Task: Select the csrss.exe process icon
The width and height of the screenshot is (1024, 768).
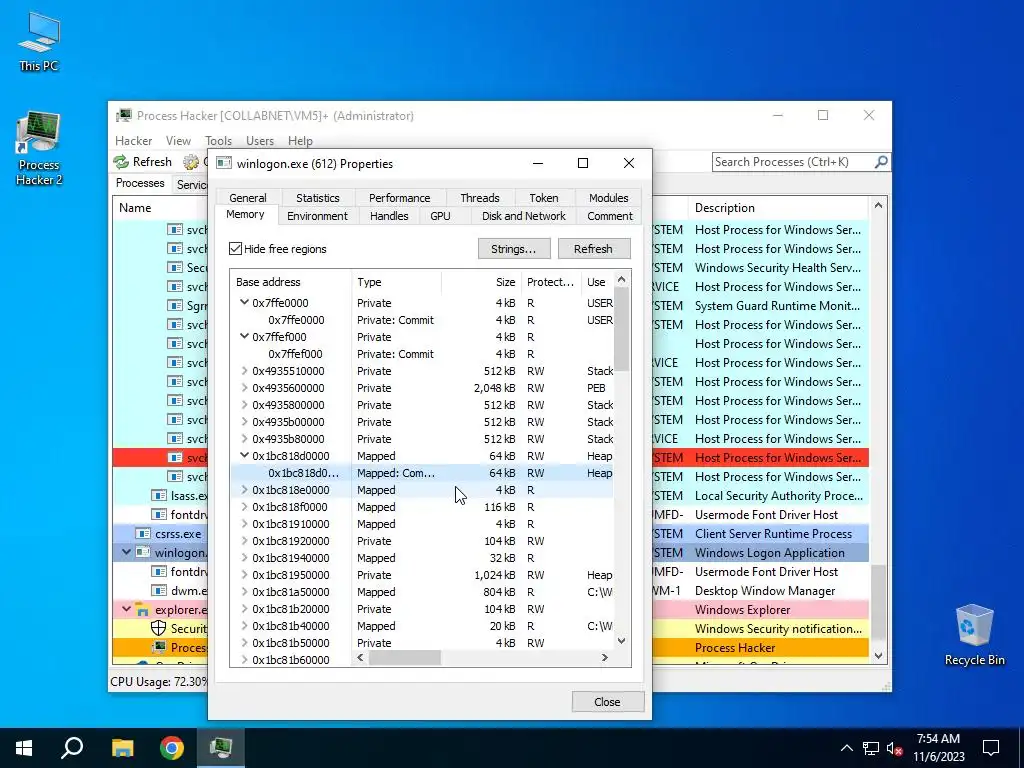Action: [x=142, y=534]
